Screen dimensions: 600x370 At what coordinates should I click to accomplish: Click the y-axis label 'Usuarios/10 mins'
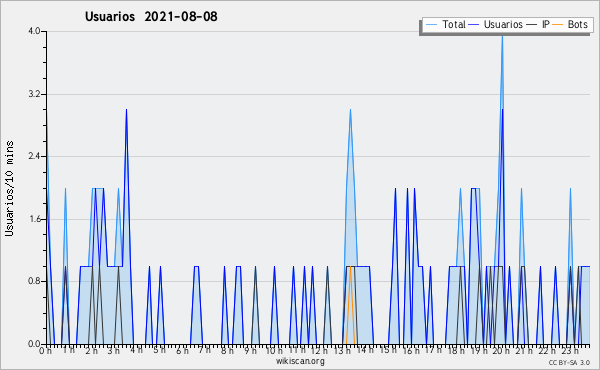(x=9, y=188)
